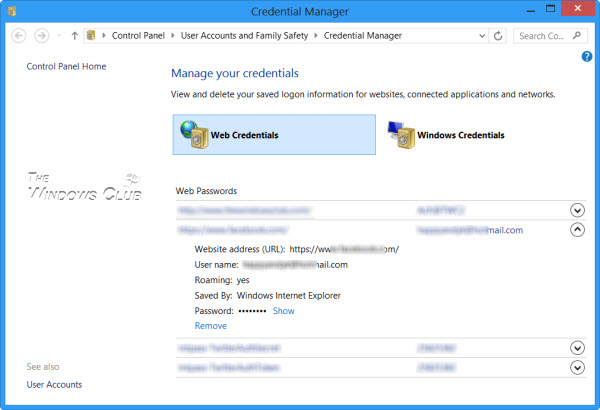The image size is (600, 410).
Task: Click the 'Saved By: Windows Internet Explorer' text
Action: 267,296
